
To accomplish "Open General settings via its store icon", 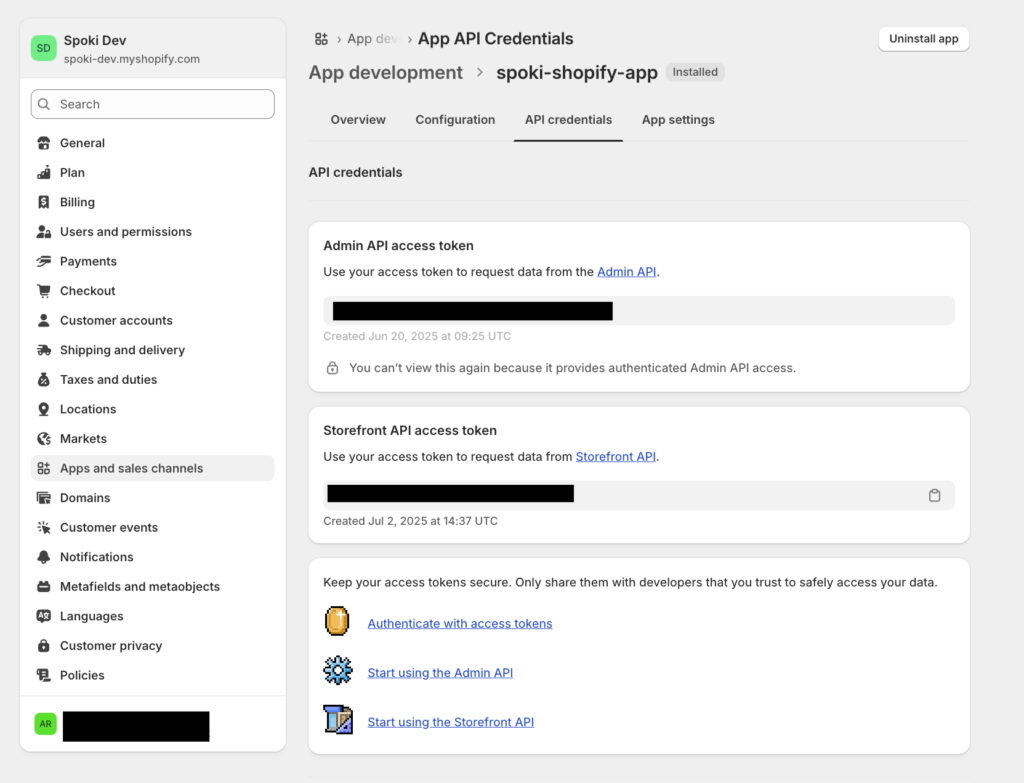I will click(x=43, y=143).
